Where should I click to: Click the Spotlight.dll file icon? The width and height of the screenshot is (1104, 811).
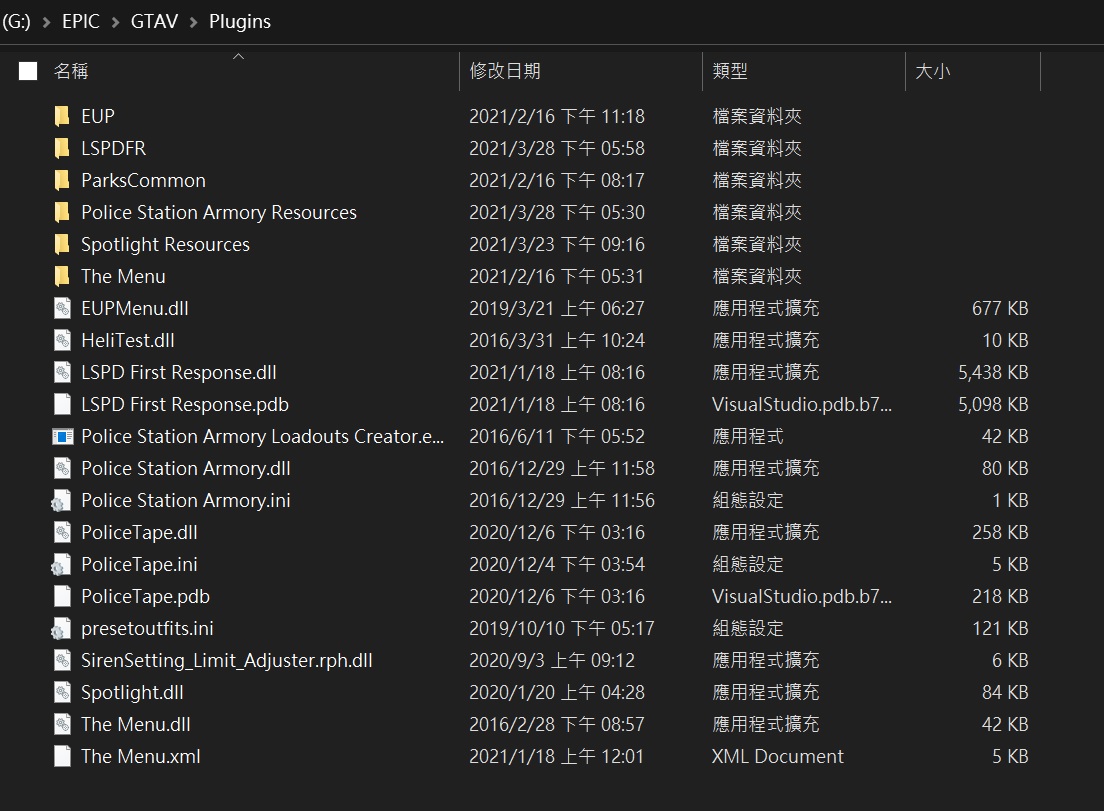click(62, 692)
